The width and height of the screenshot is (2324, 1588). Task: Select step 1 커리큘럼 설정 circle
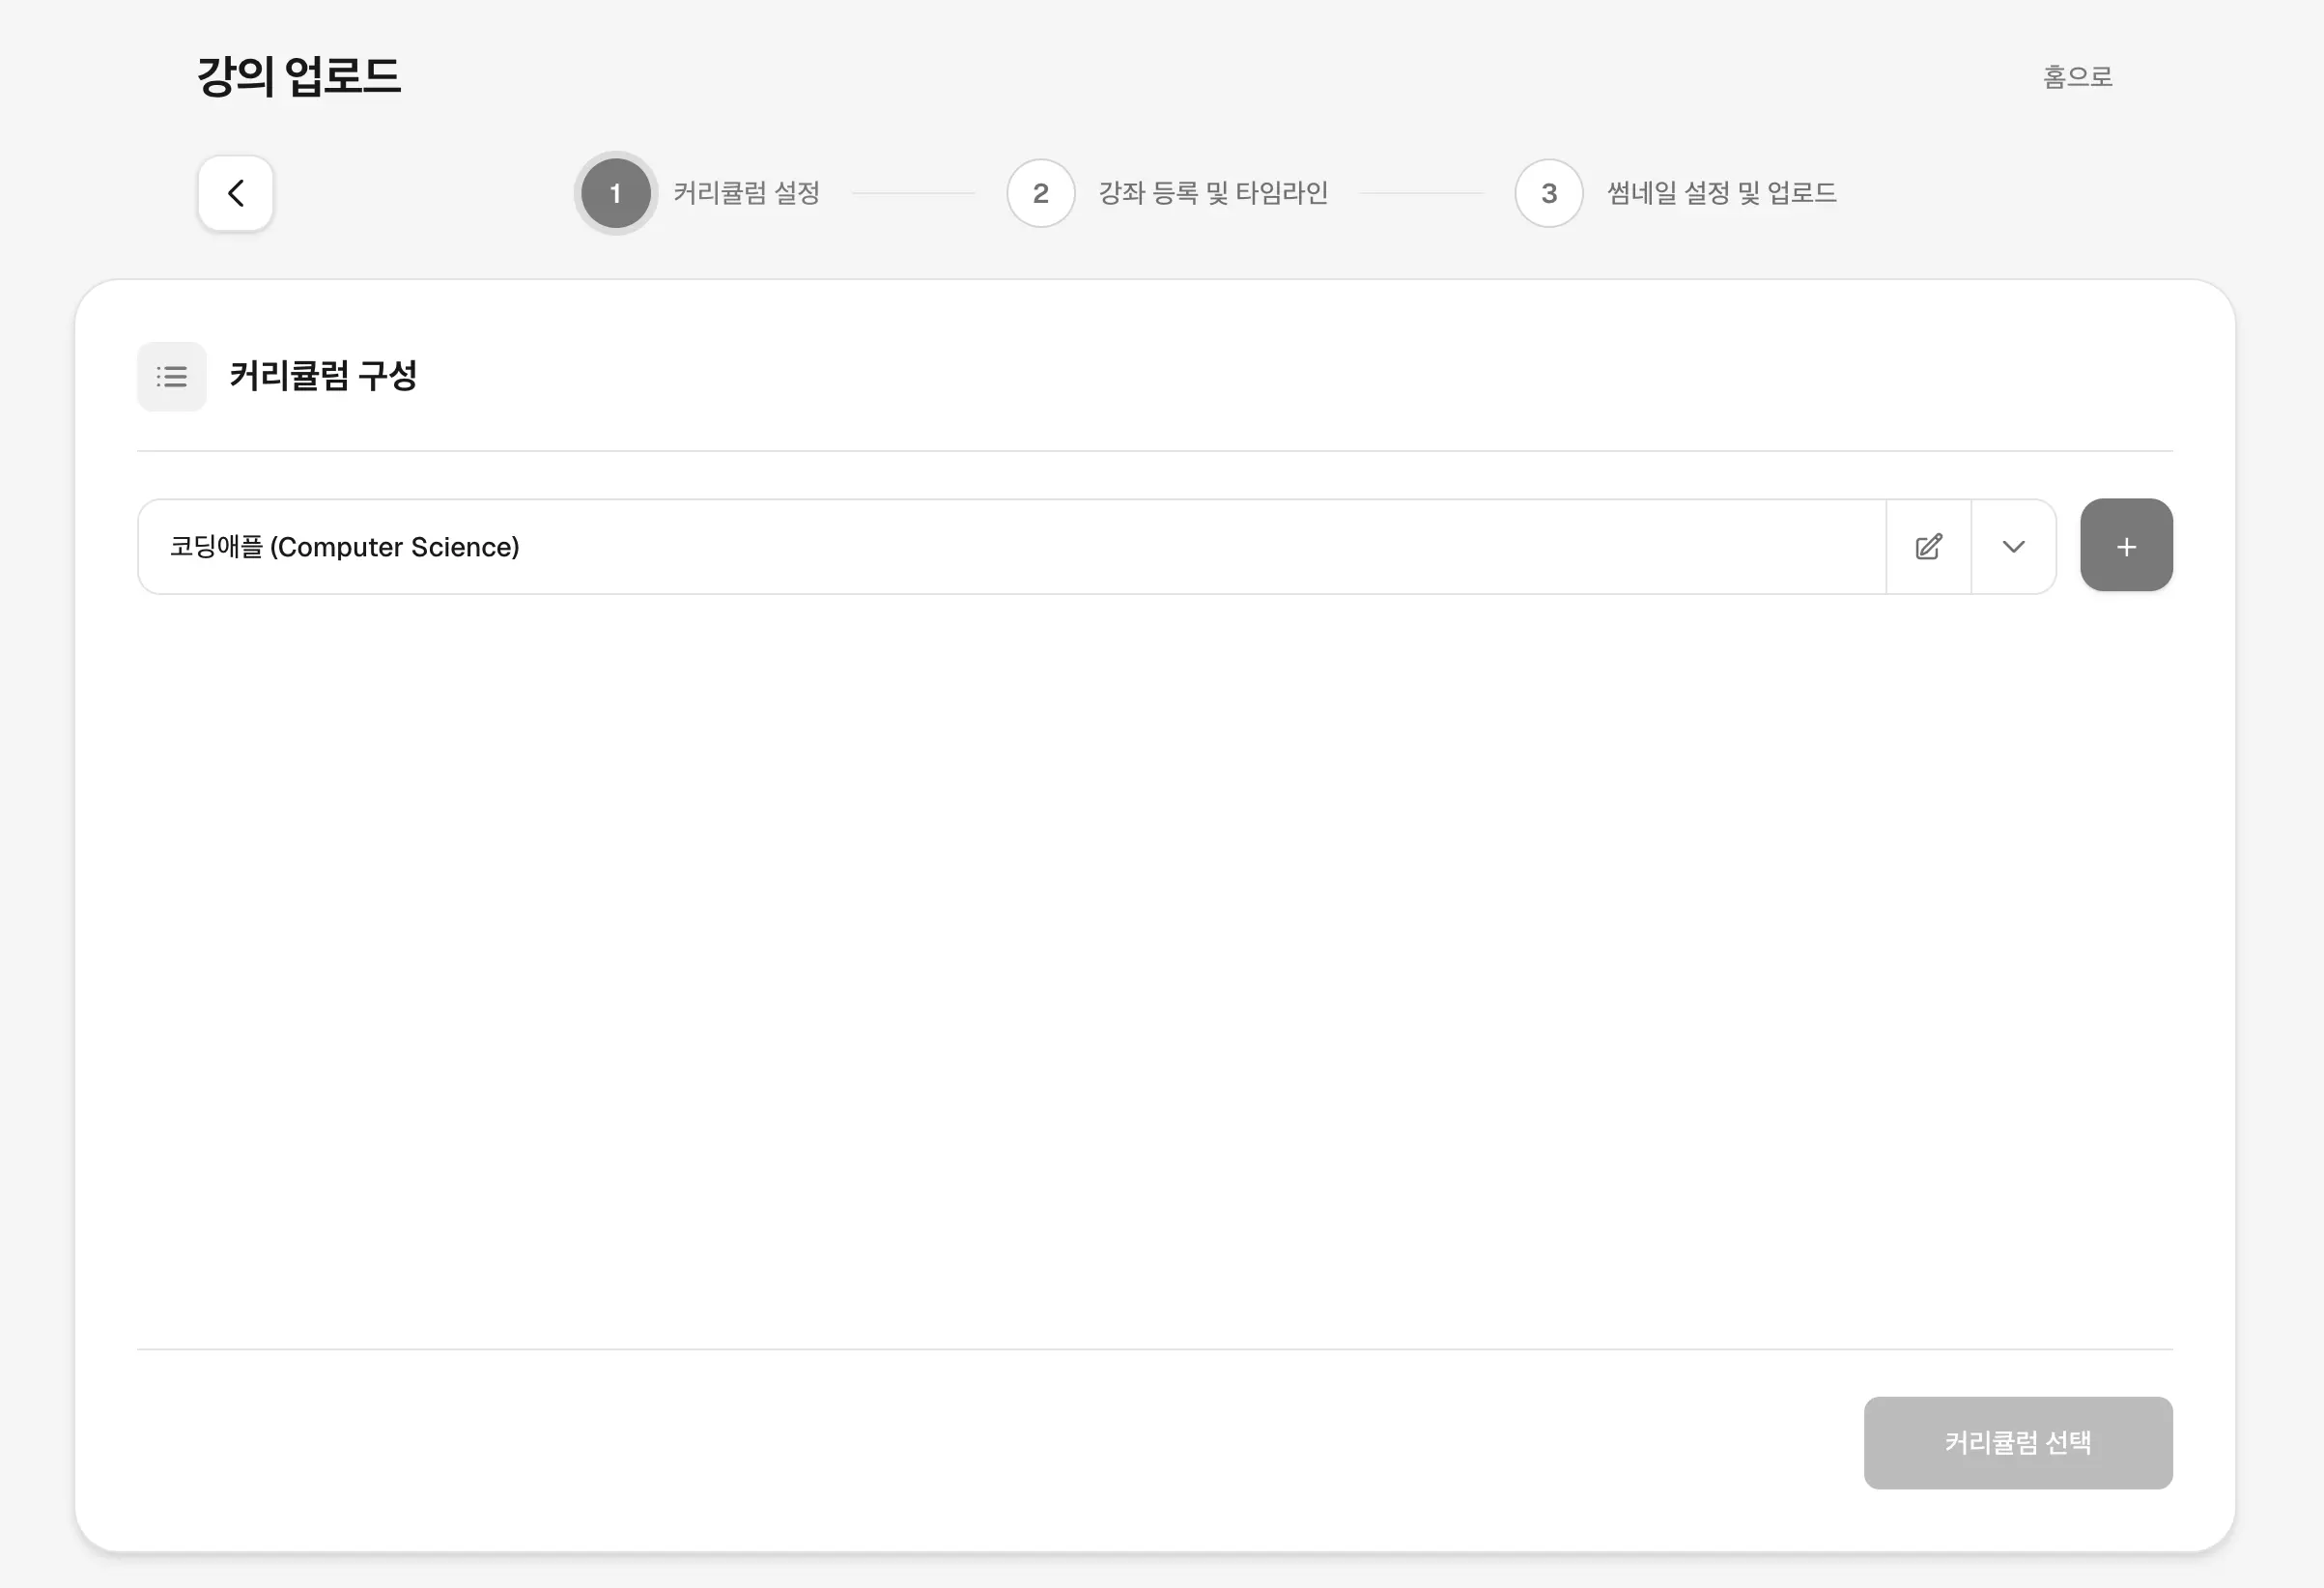616,193
